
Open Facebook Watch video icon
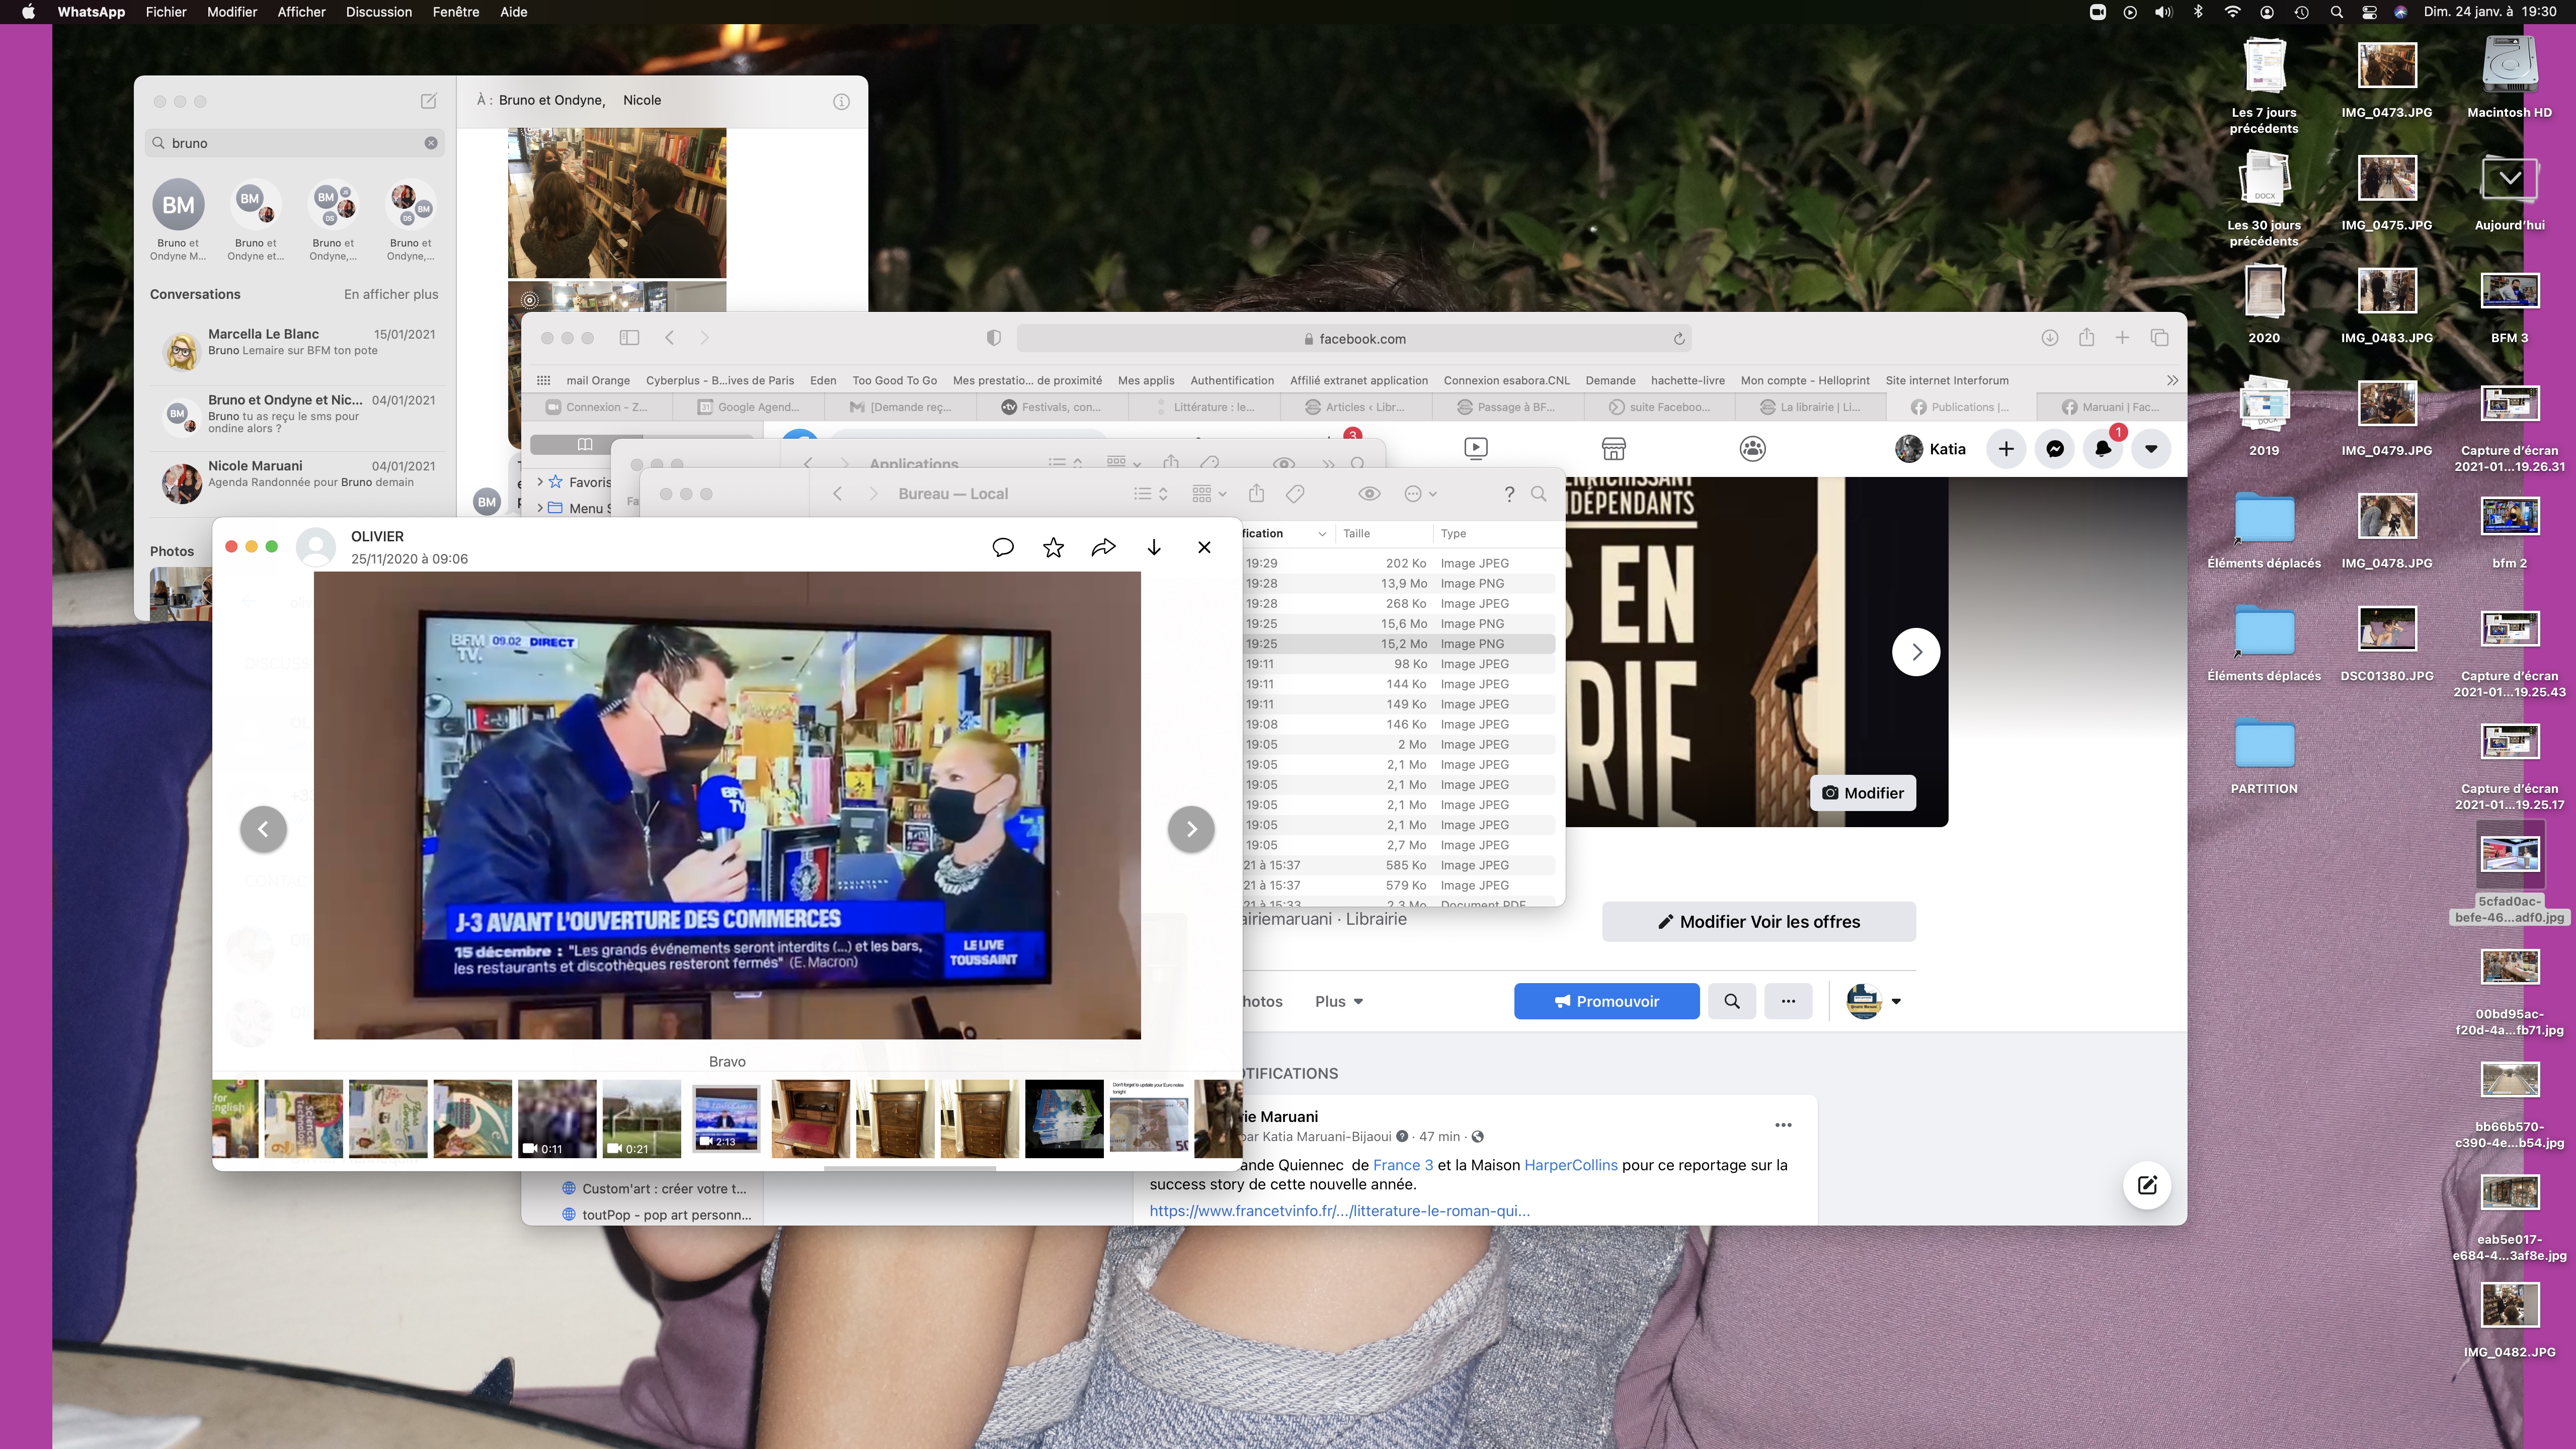(x=1476, y=448)
